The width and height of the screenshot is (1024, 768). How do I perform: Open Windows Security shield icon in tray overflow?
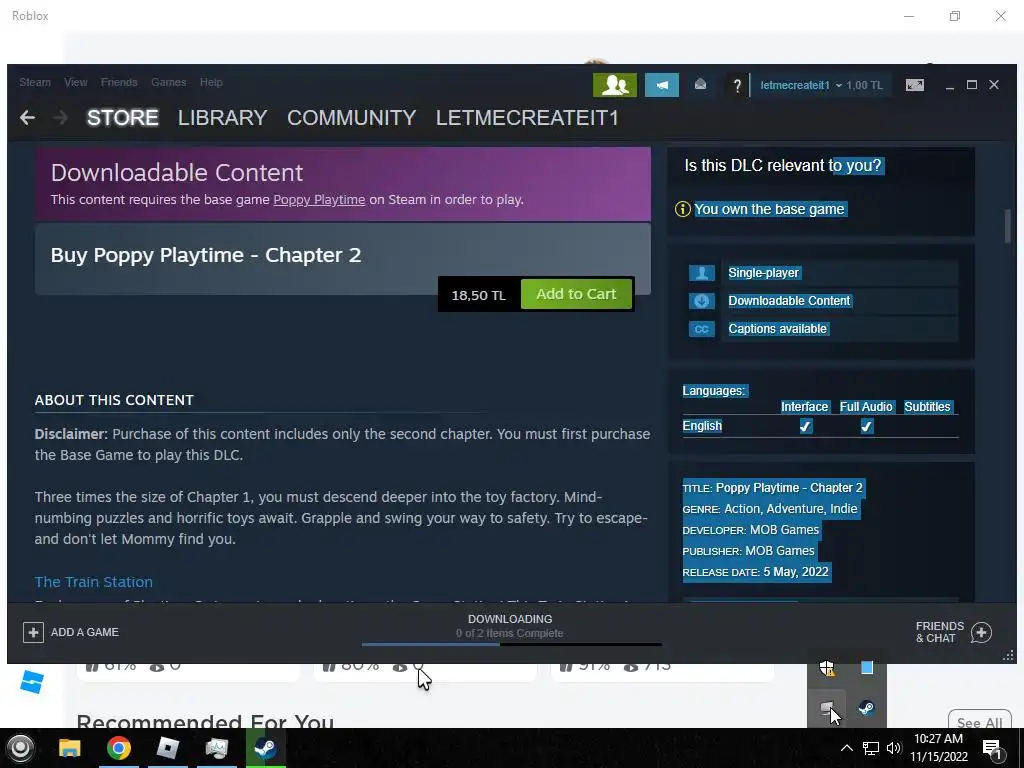[x=827, y=668]
